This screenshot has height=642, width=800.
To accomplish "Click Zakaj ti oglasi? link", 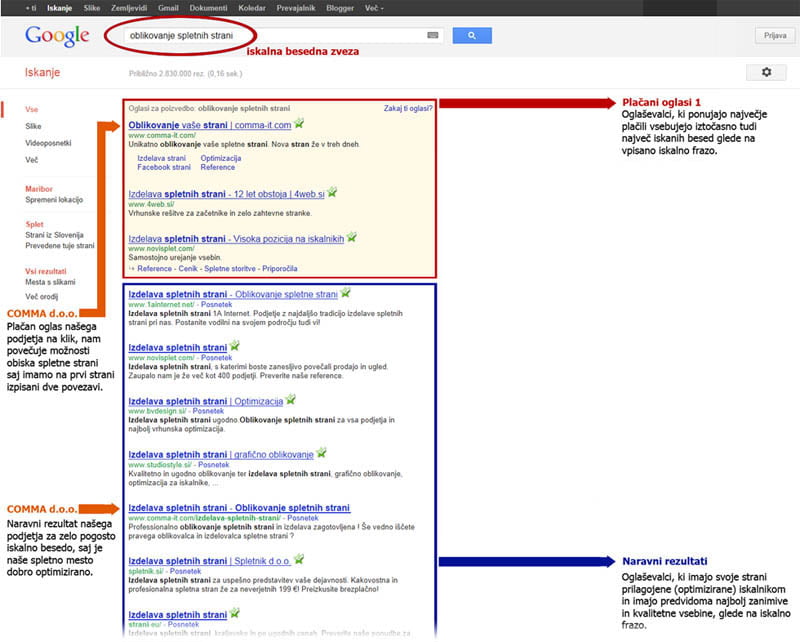I will tap(408, 108).
